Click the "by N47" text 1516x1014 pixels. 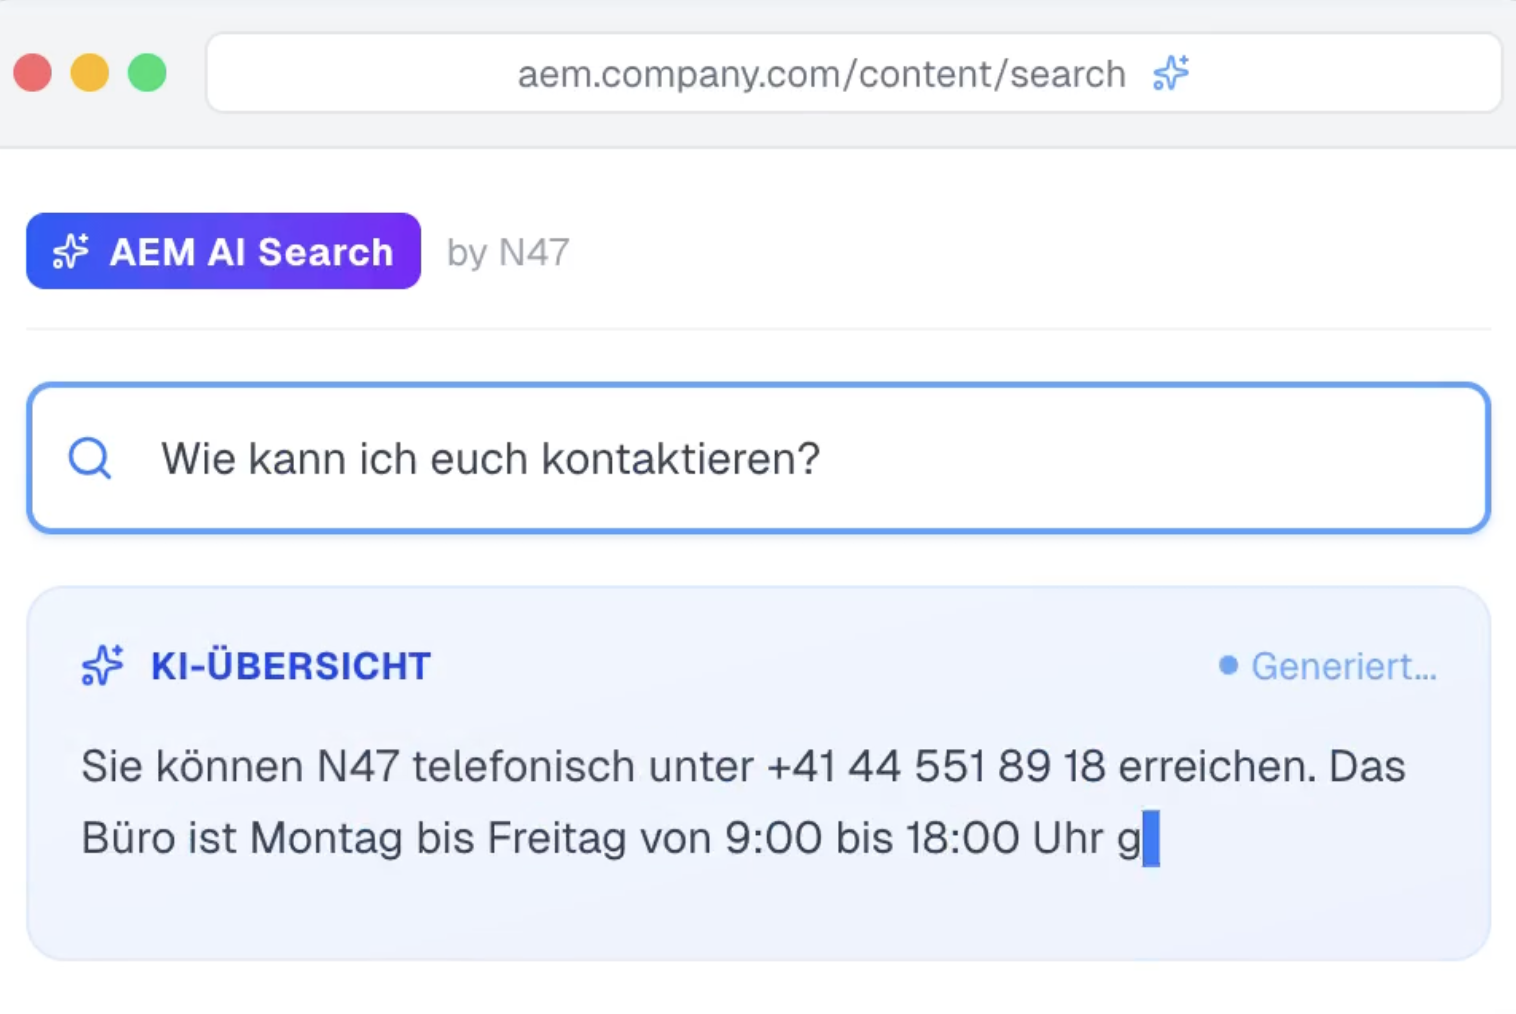[x=508, y=252]
